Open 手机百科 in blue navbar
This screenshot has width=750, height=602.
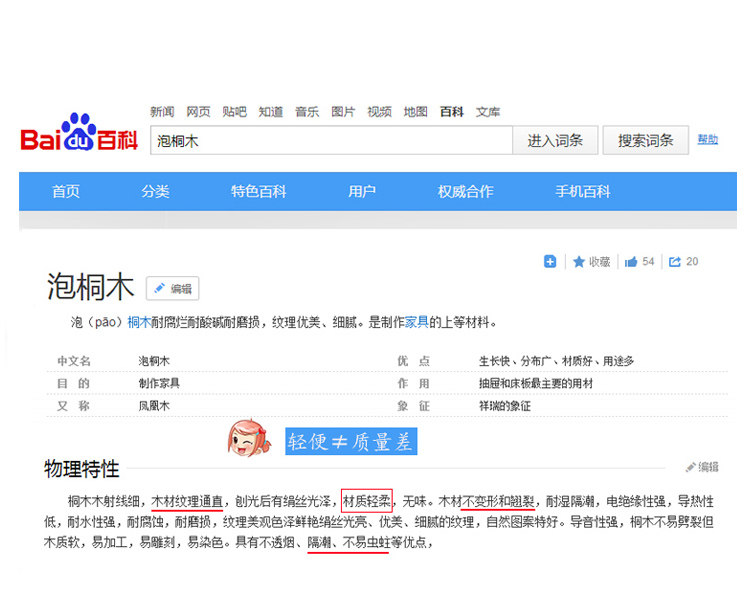[583, 191]
